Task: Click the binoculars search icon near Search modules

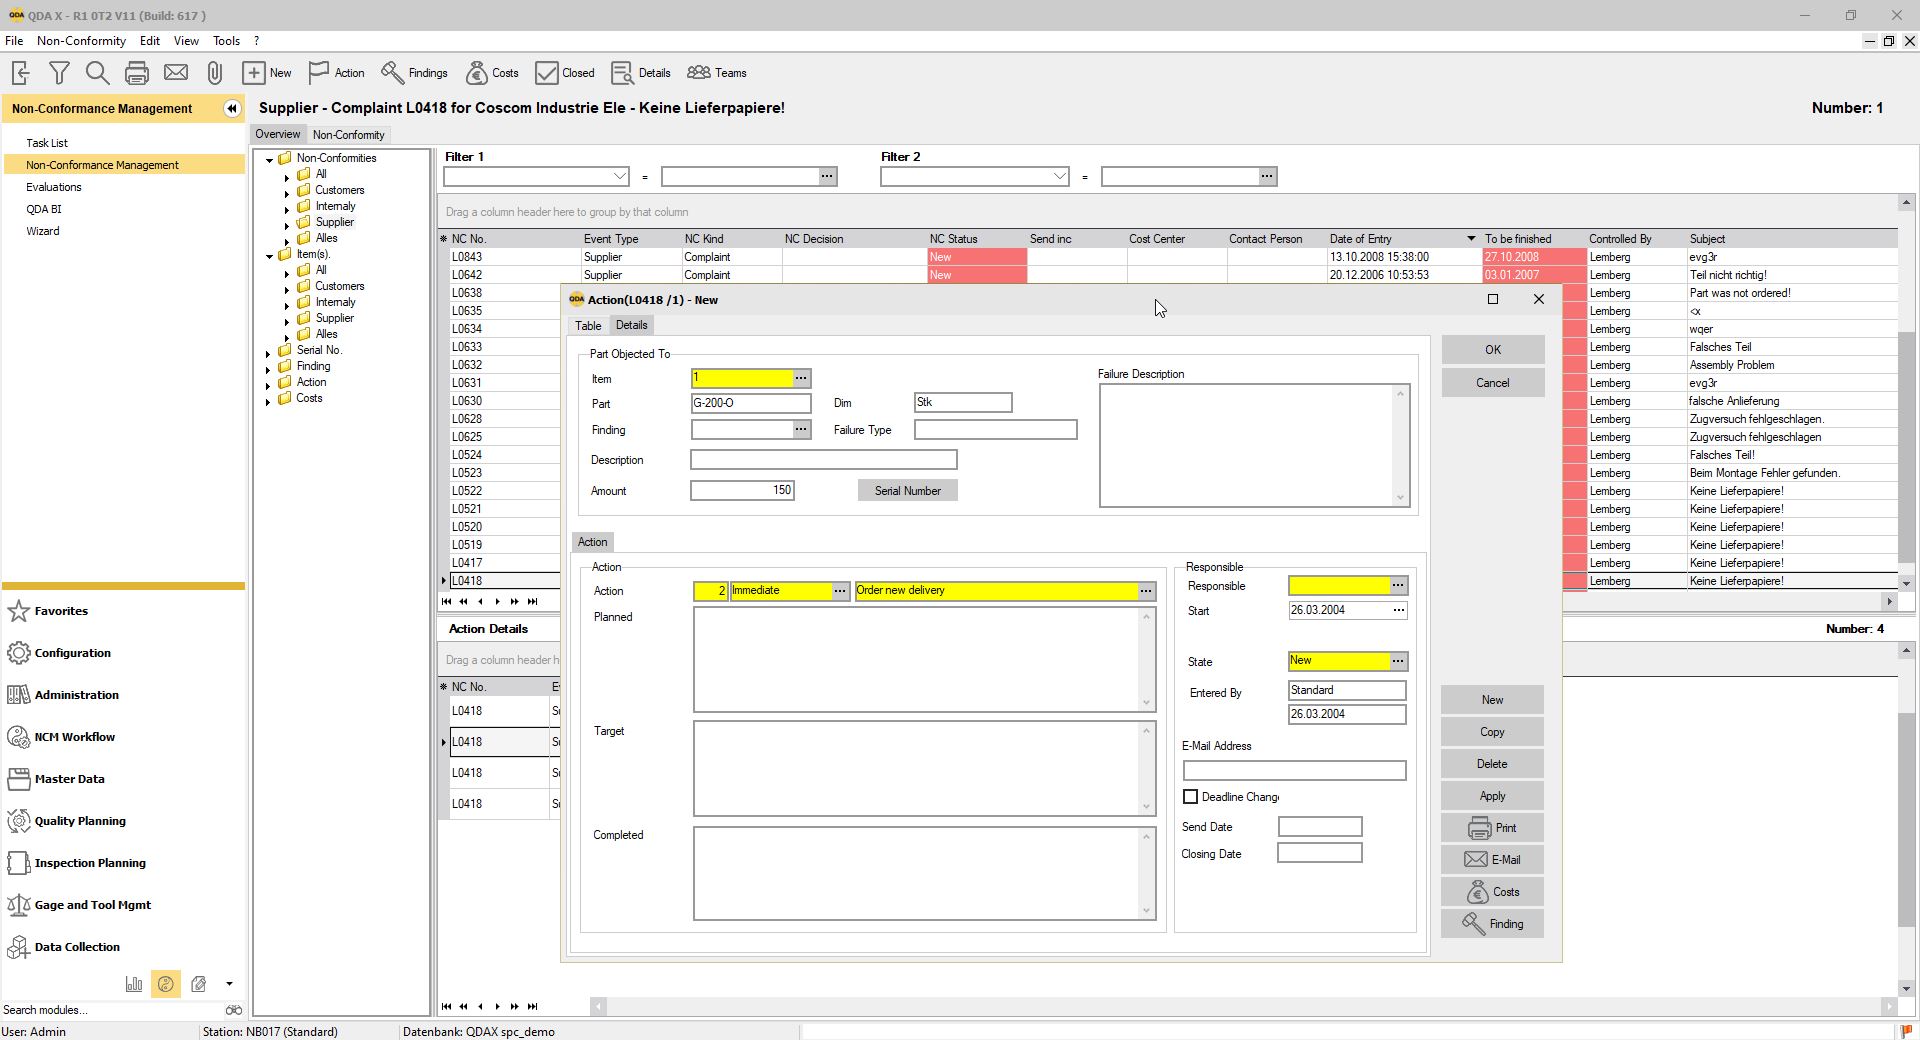Action: click(233, 1010)
